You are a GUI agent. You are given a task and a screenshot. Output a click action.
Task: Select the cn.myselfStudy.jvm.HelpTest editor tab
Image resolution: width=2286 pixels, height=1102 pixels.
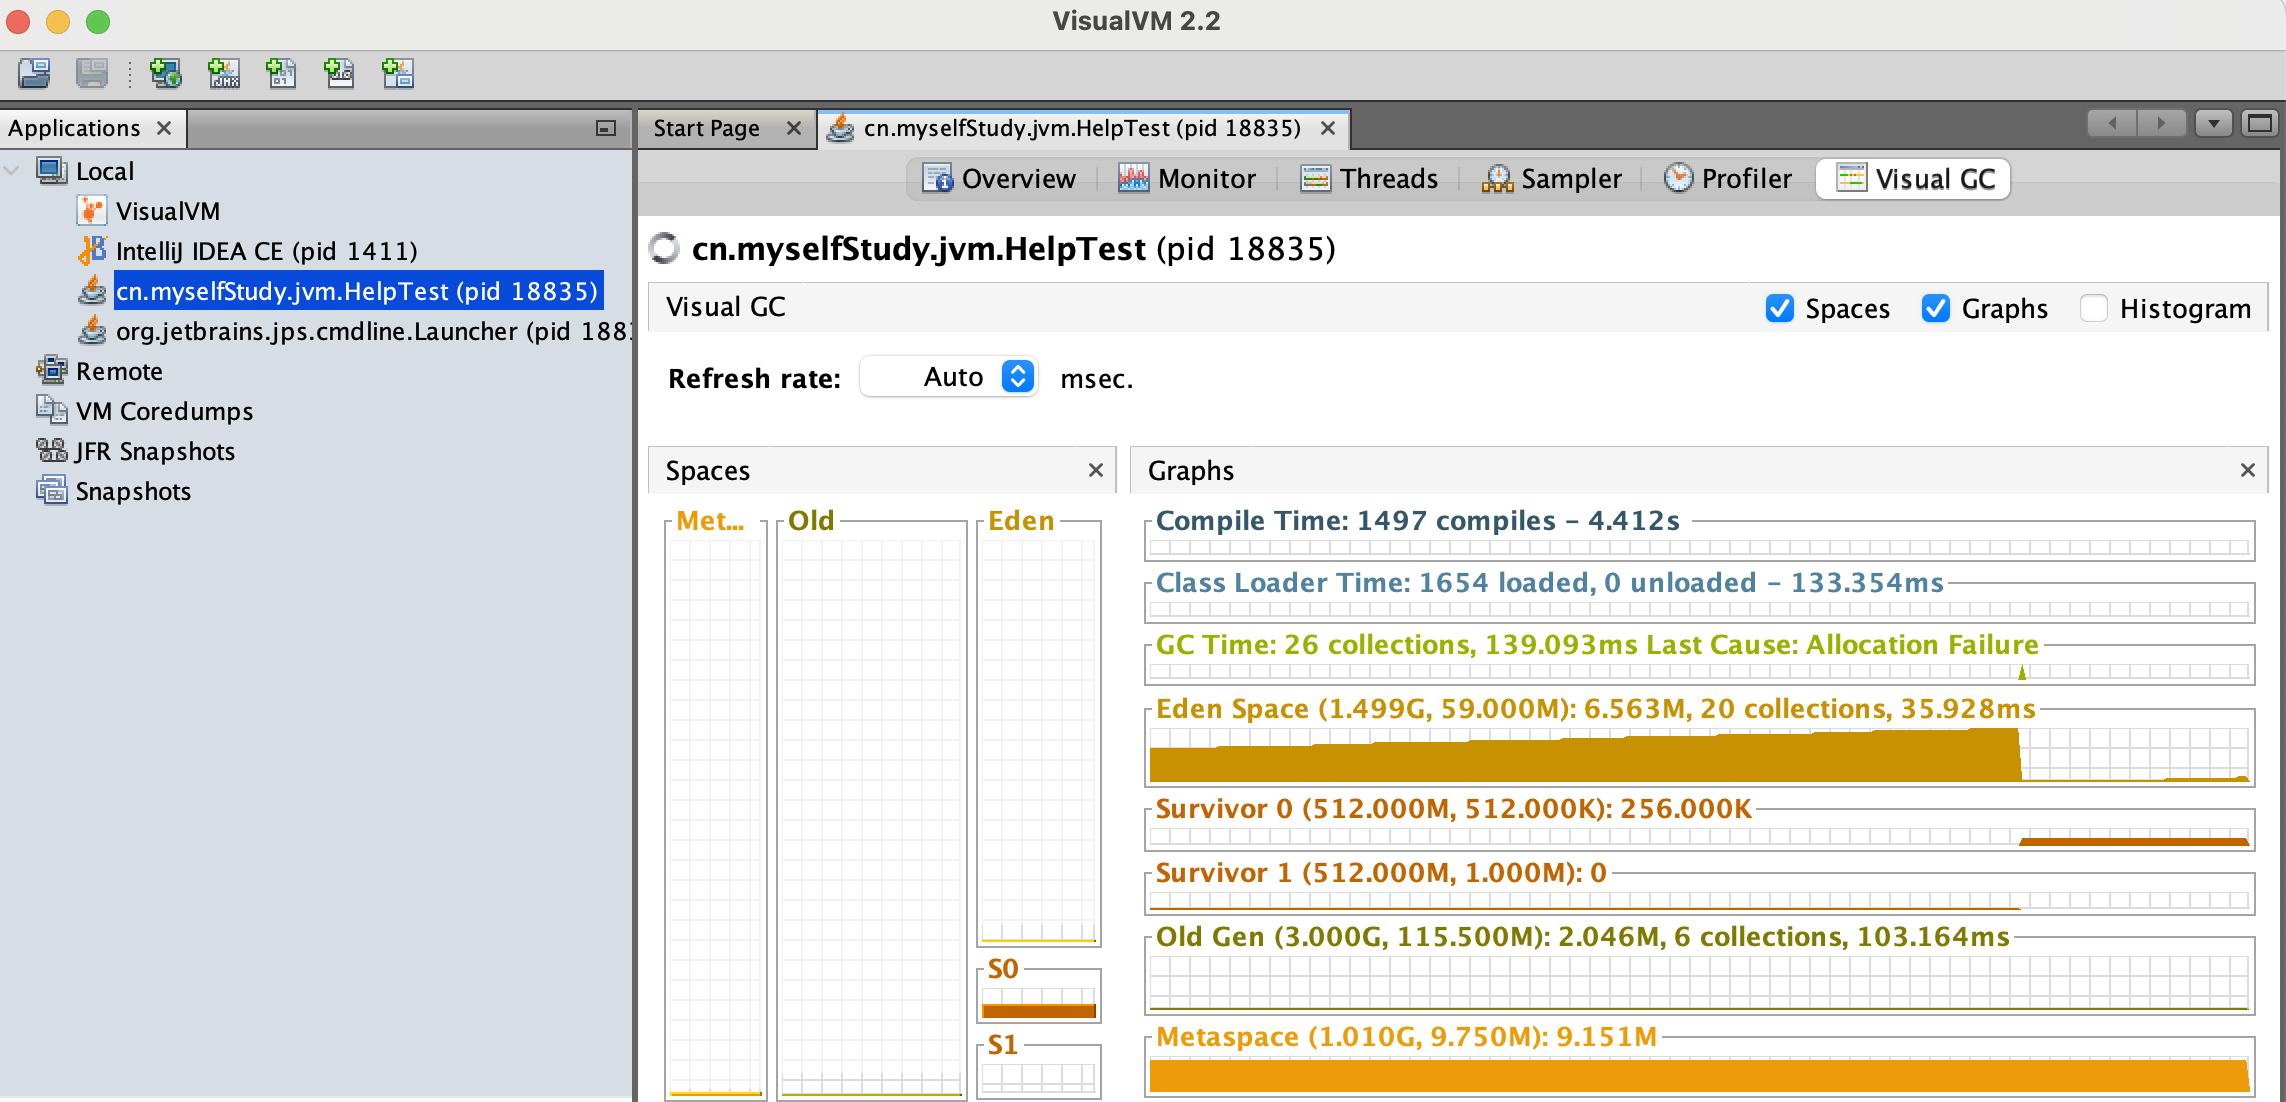point(1082,128)
